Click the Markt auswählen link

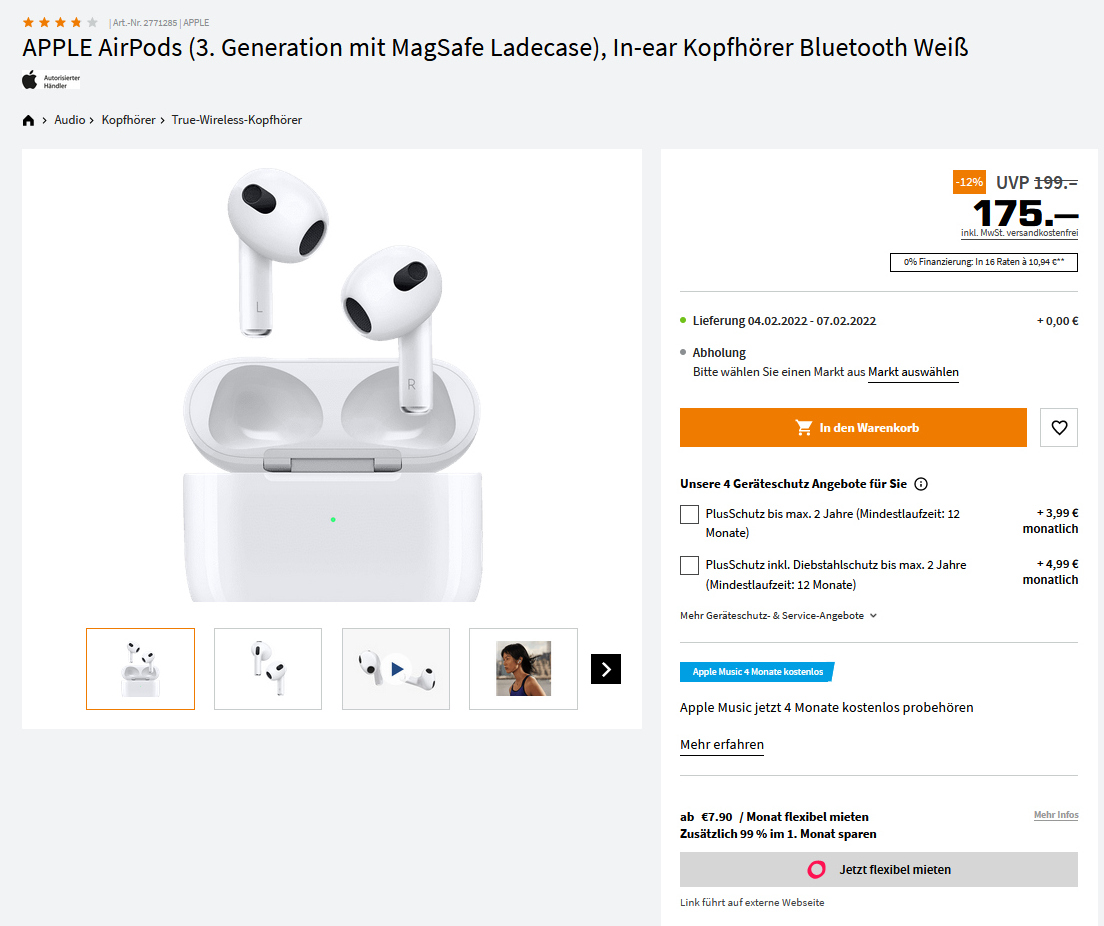point(913,372)
